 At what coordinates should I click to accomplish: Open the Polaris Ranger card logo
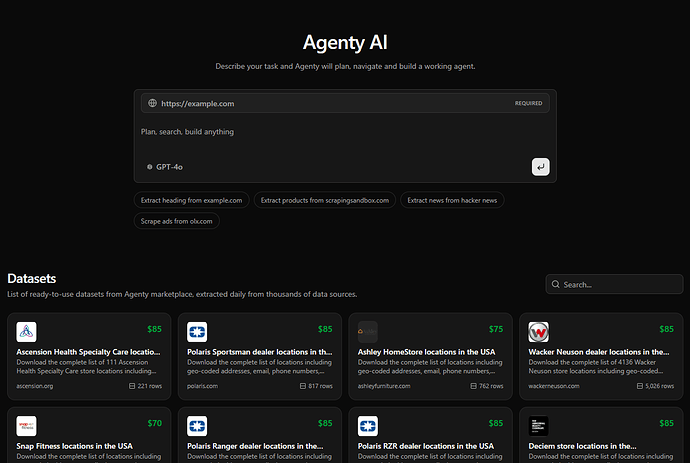[197, 426]
